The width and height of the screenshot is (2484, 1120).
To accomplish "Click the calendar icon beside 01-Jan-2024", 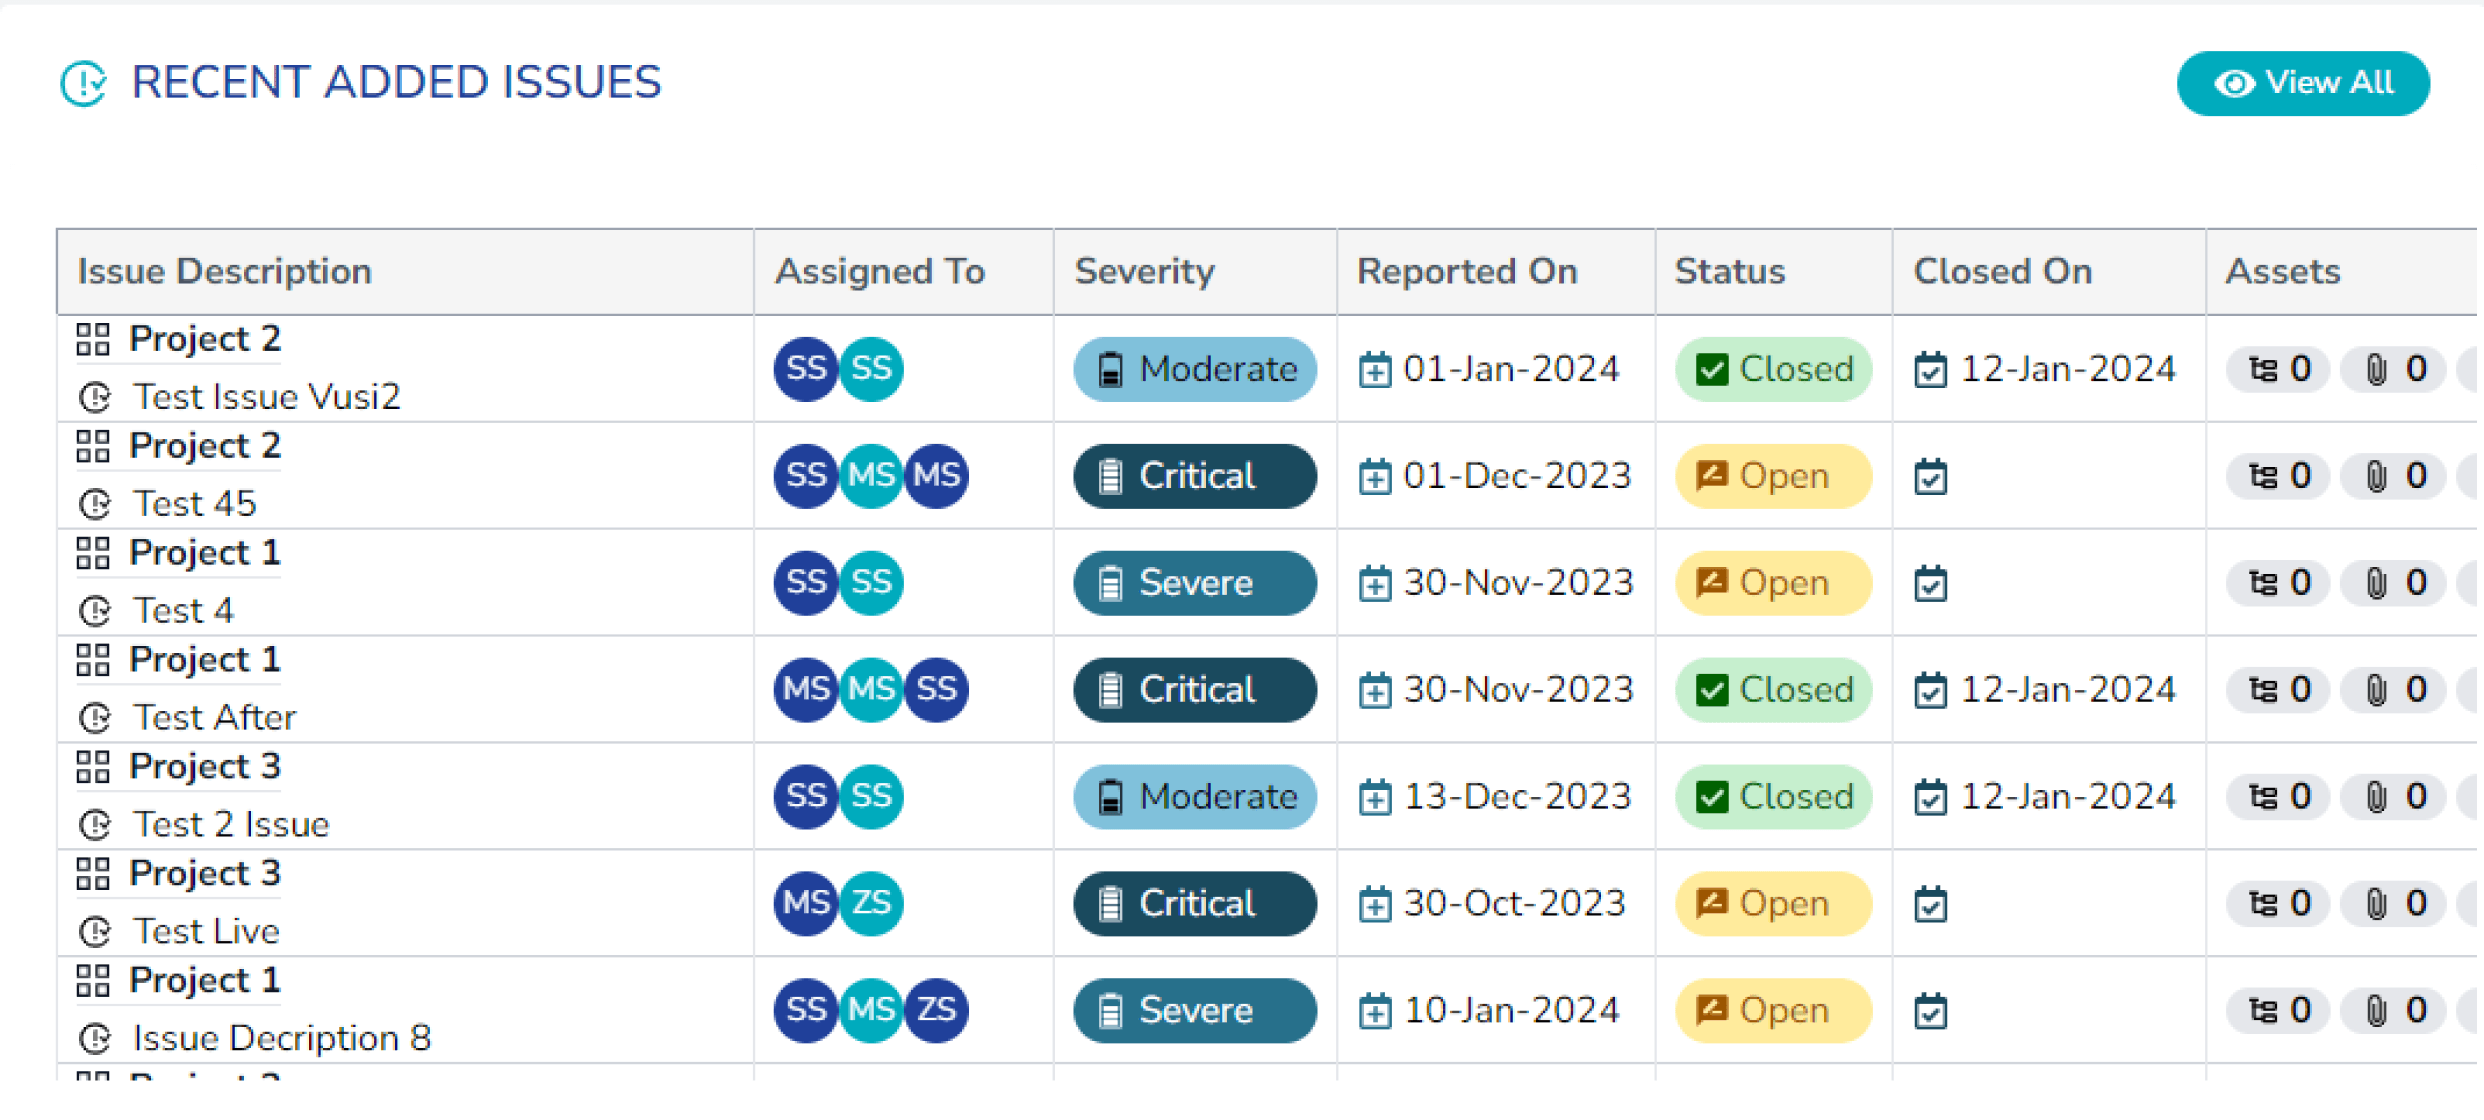I will click(x=1375, y=370).
